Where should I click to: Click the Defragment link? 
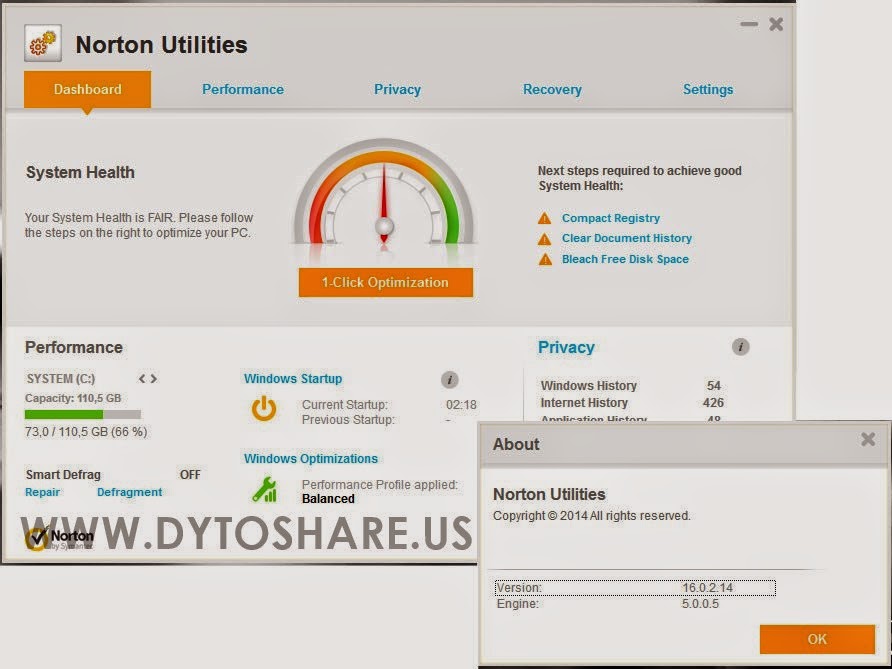click(x=129, y=492)
